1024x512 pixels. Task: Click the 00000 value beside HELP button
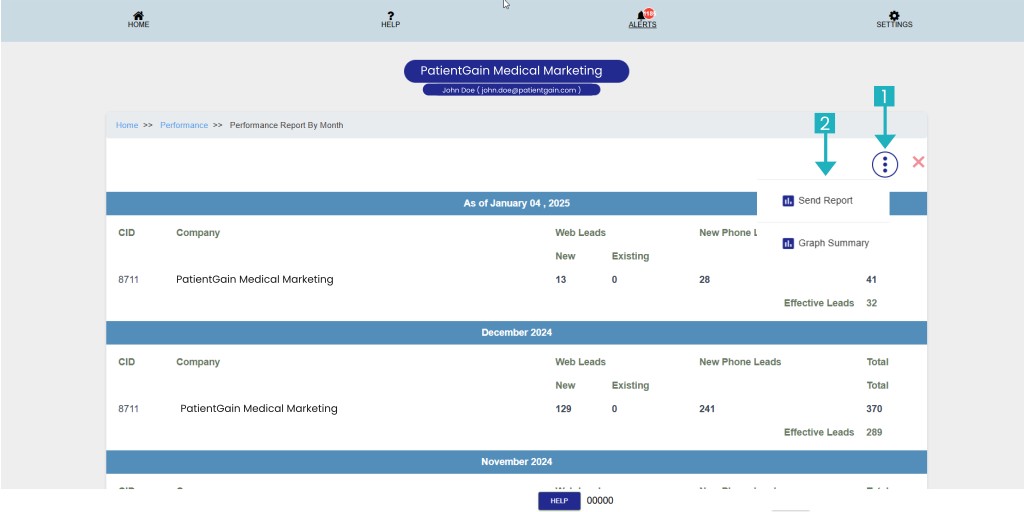[600, 501]
